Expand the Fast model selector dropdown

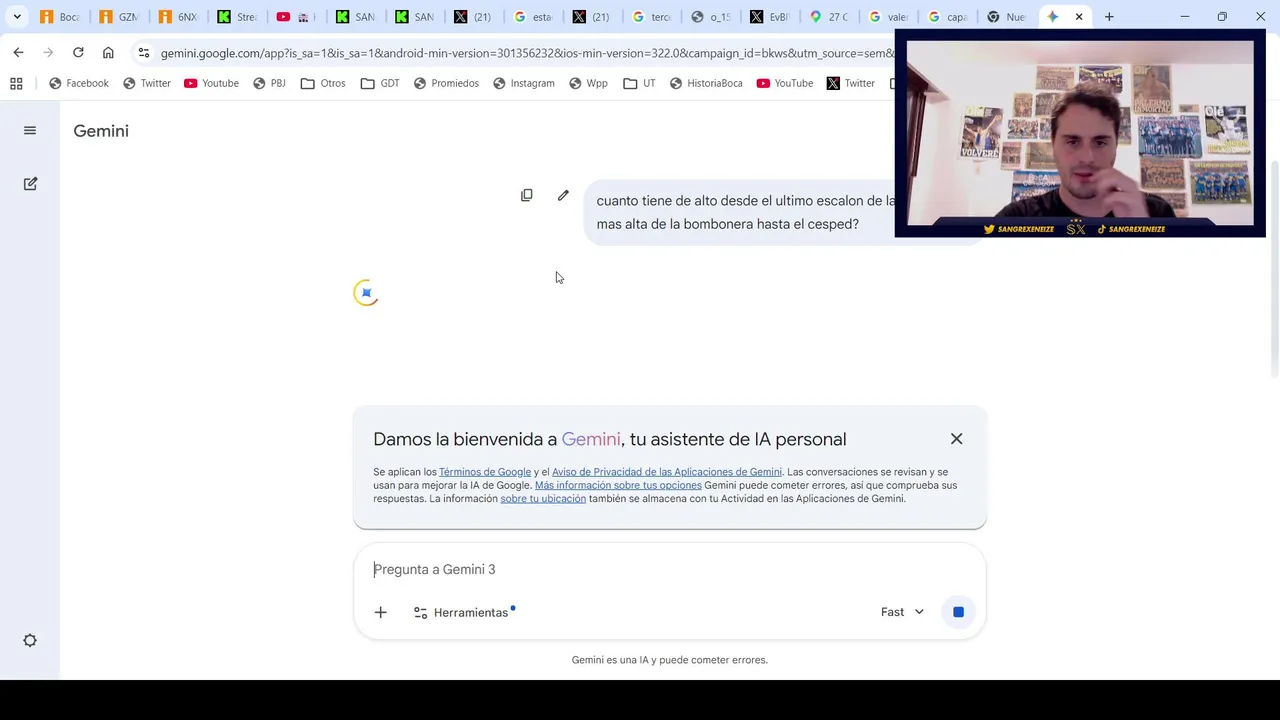point(902,612)
